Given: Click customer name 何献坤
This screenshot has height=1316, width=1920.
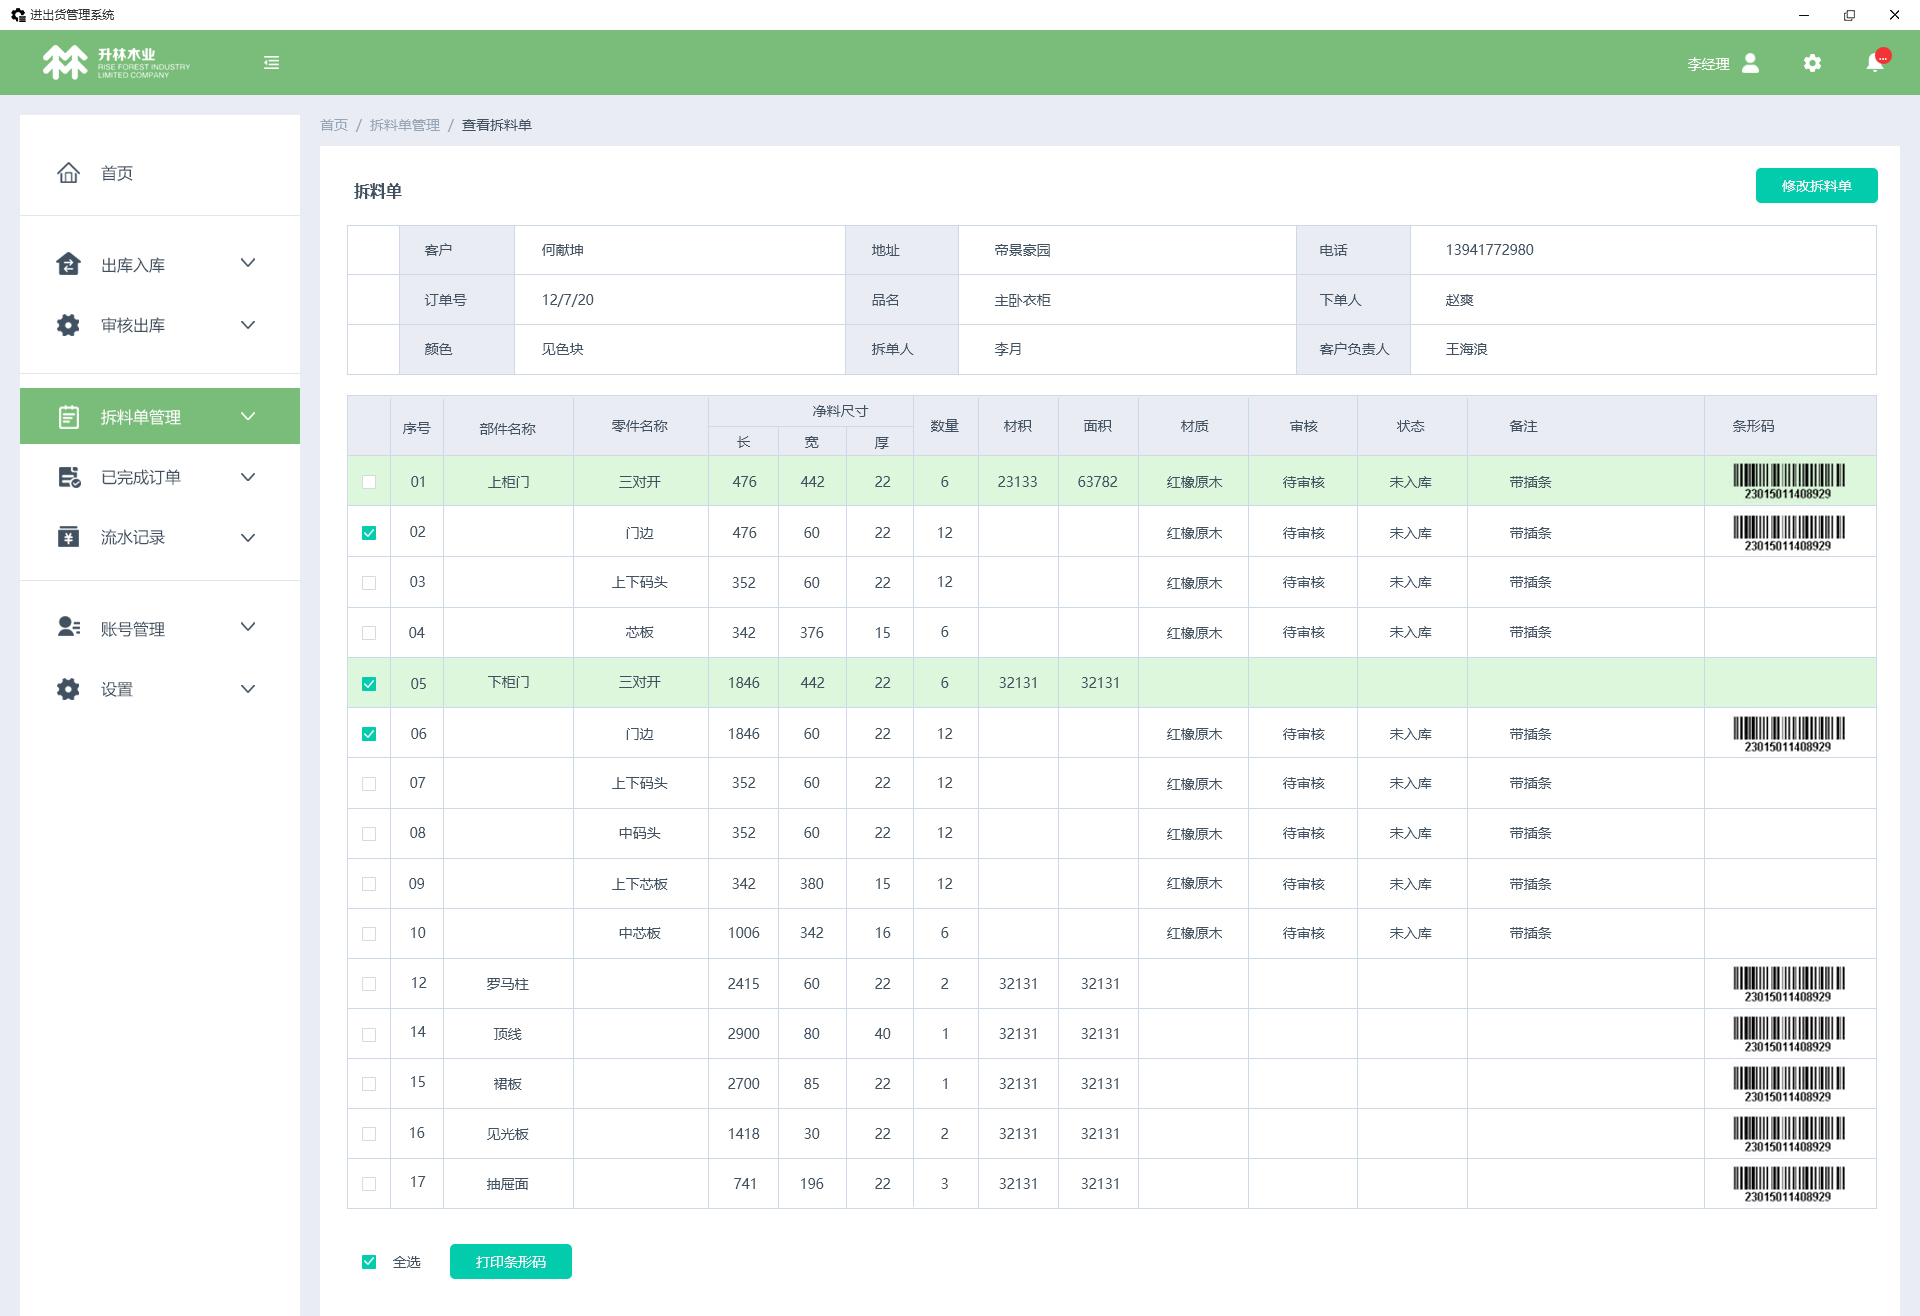Looking at the screenshot, I should point(562,250).
